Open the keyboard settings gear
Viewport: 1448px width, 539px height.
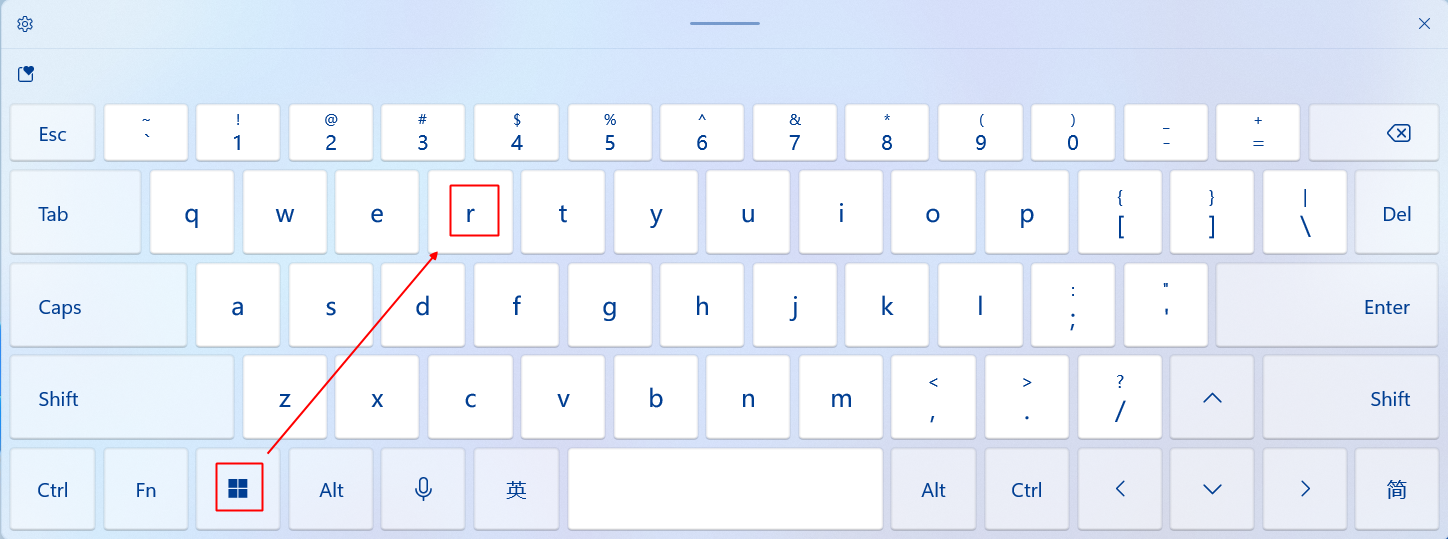click(x=25, y=23)
